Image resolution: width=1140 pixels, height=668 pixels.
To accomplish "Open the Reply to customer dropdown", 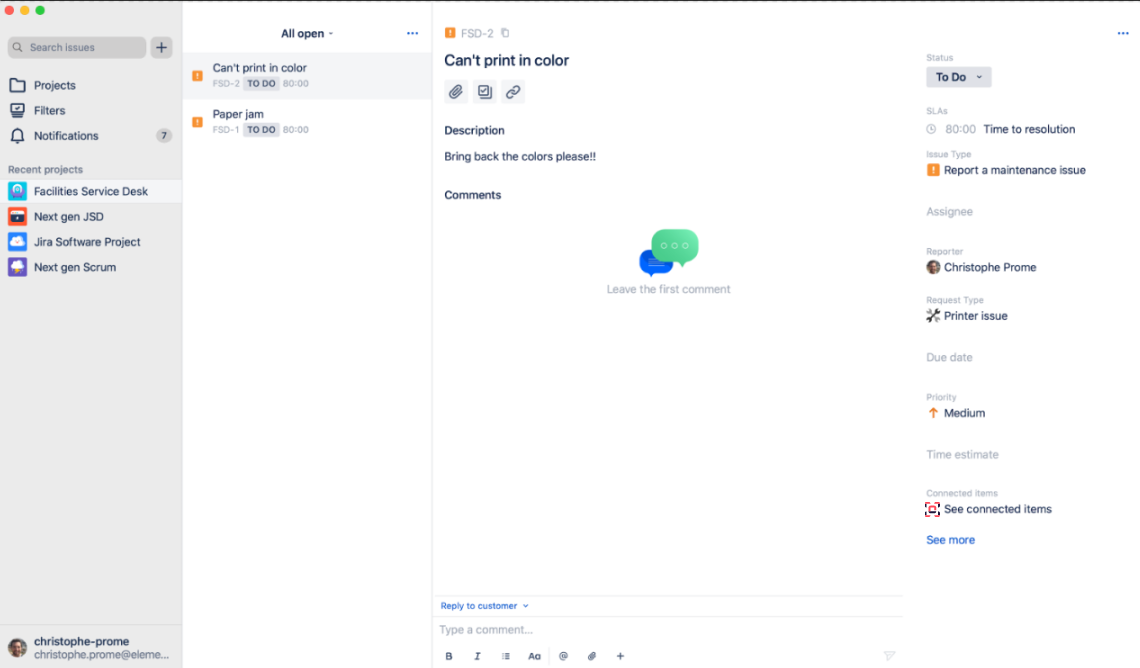I will point(484,606).
